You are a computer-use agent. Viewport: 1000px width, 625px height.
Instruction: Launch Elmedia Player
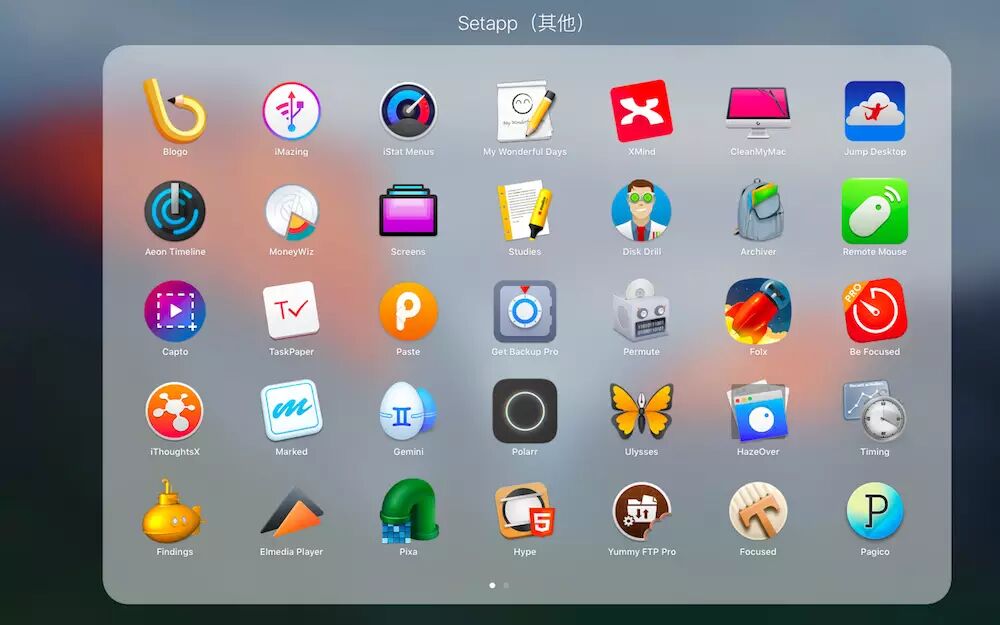click(291, 512)
